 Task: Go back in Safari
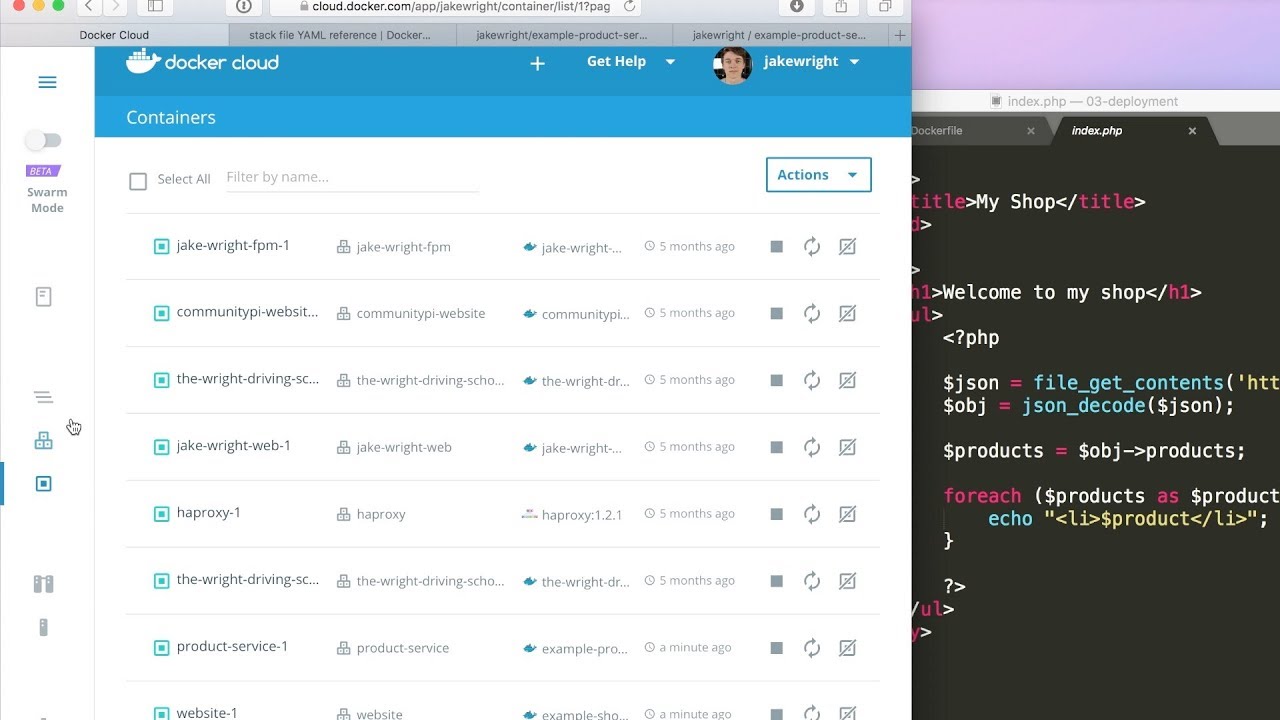pos(89,6)
